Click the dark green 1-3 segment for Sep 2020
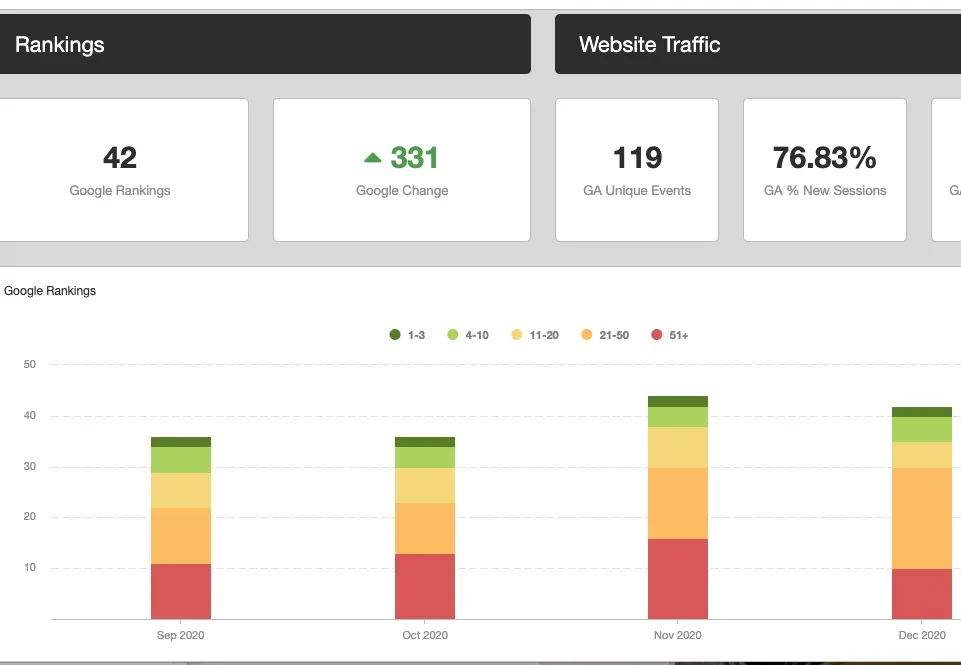The width and height of the screenshot is (961, 665). pos(181,442)
